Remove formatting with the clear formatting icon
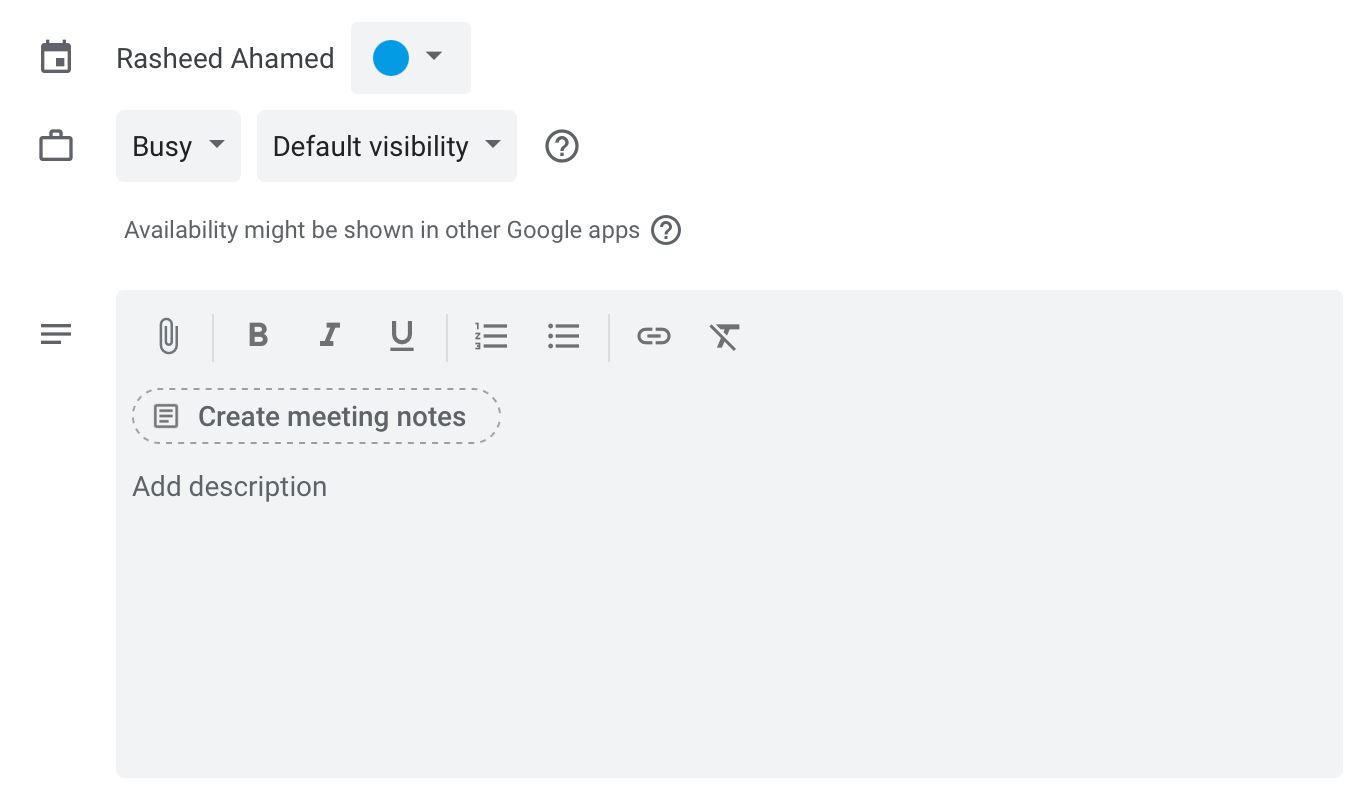Viewport: 1368px width, 802px height. 724,336
